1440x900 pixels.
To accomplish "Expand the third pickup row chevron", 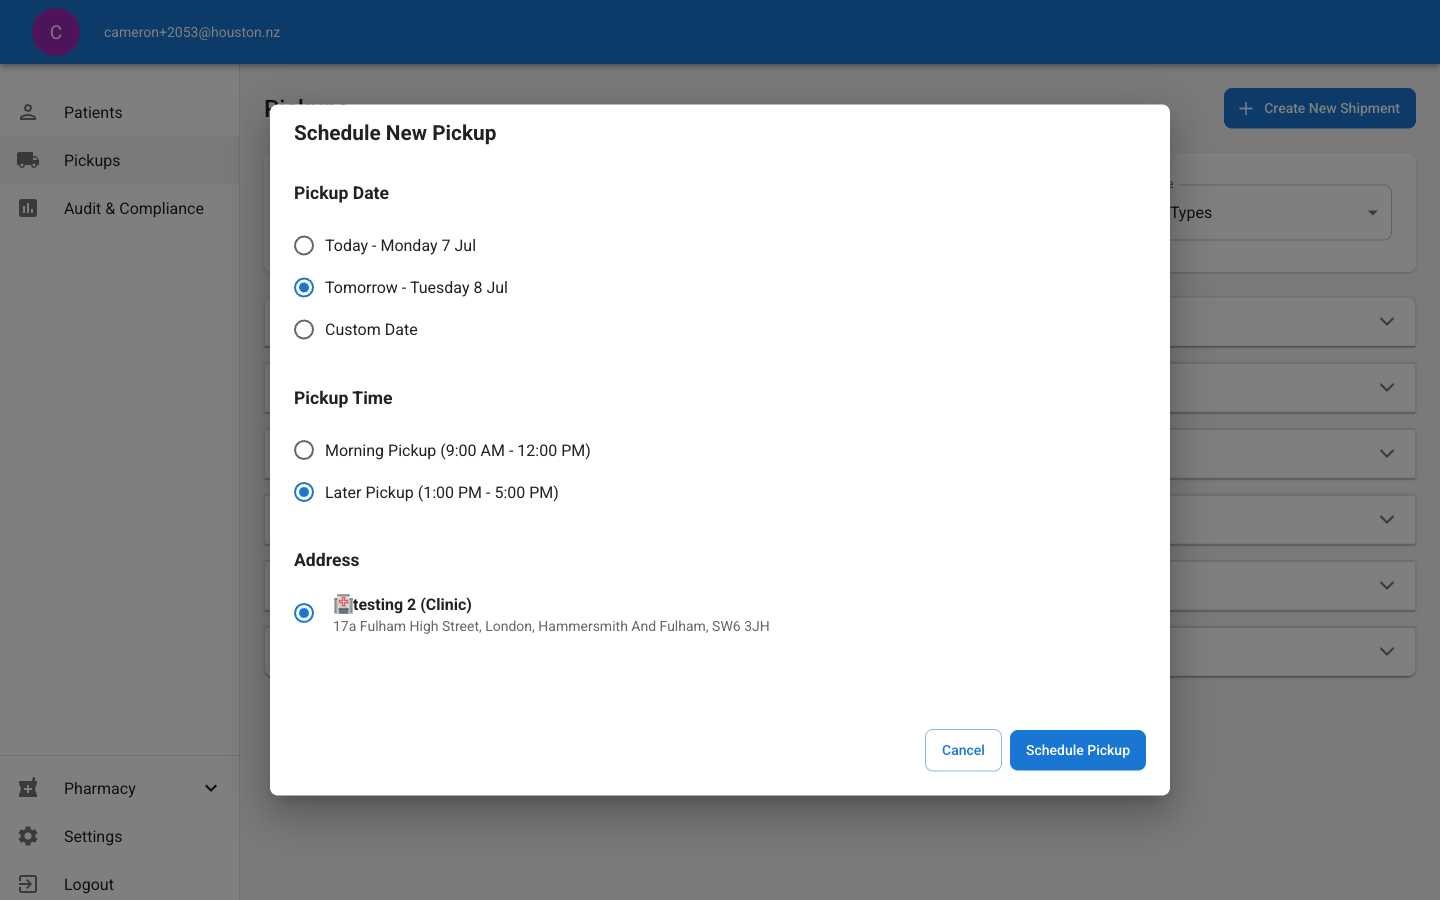I will point(1387,454).
